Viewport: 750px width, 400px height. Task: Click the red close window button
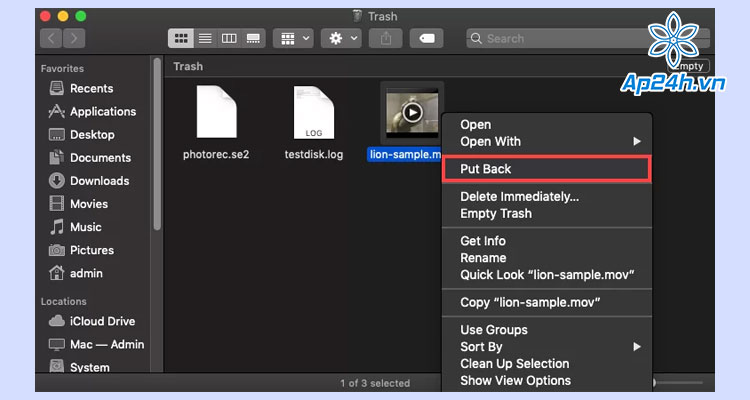tap(45, 16)
